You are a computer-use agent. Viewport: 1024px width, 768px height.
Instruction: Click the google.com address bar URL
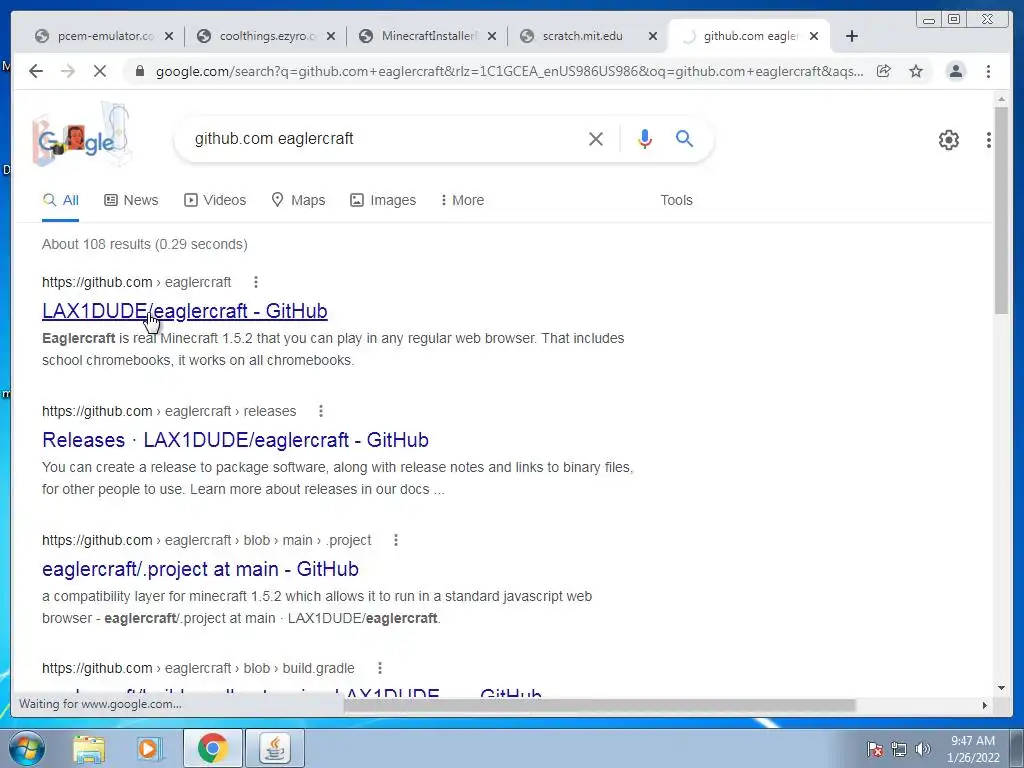pos(509,71)
